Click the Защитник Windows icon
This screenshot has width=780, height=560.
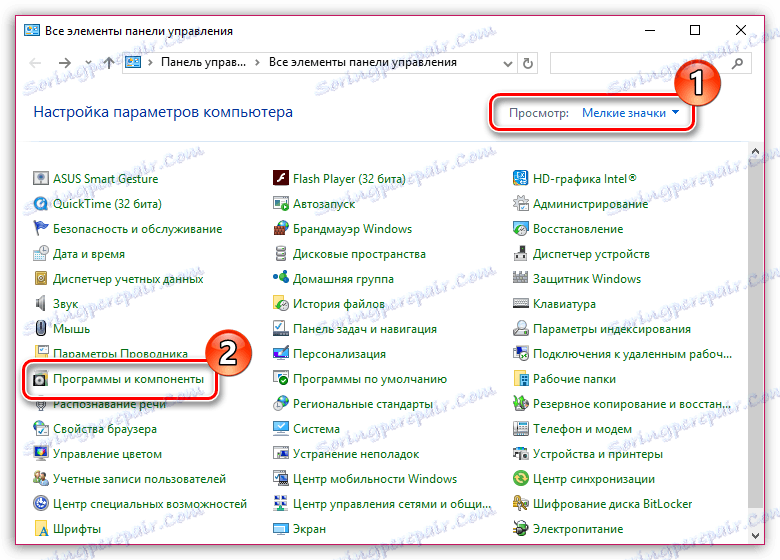click(520, 279)
